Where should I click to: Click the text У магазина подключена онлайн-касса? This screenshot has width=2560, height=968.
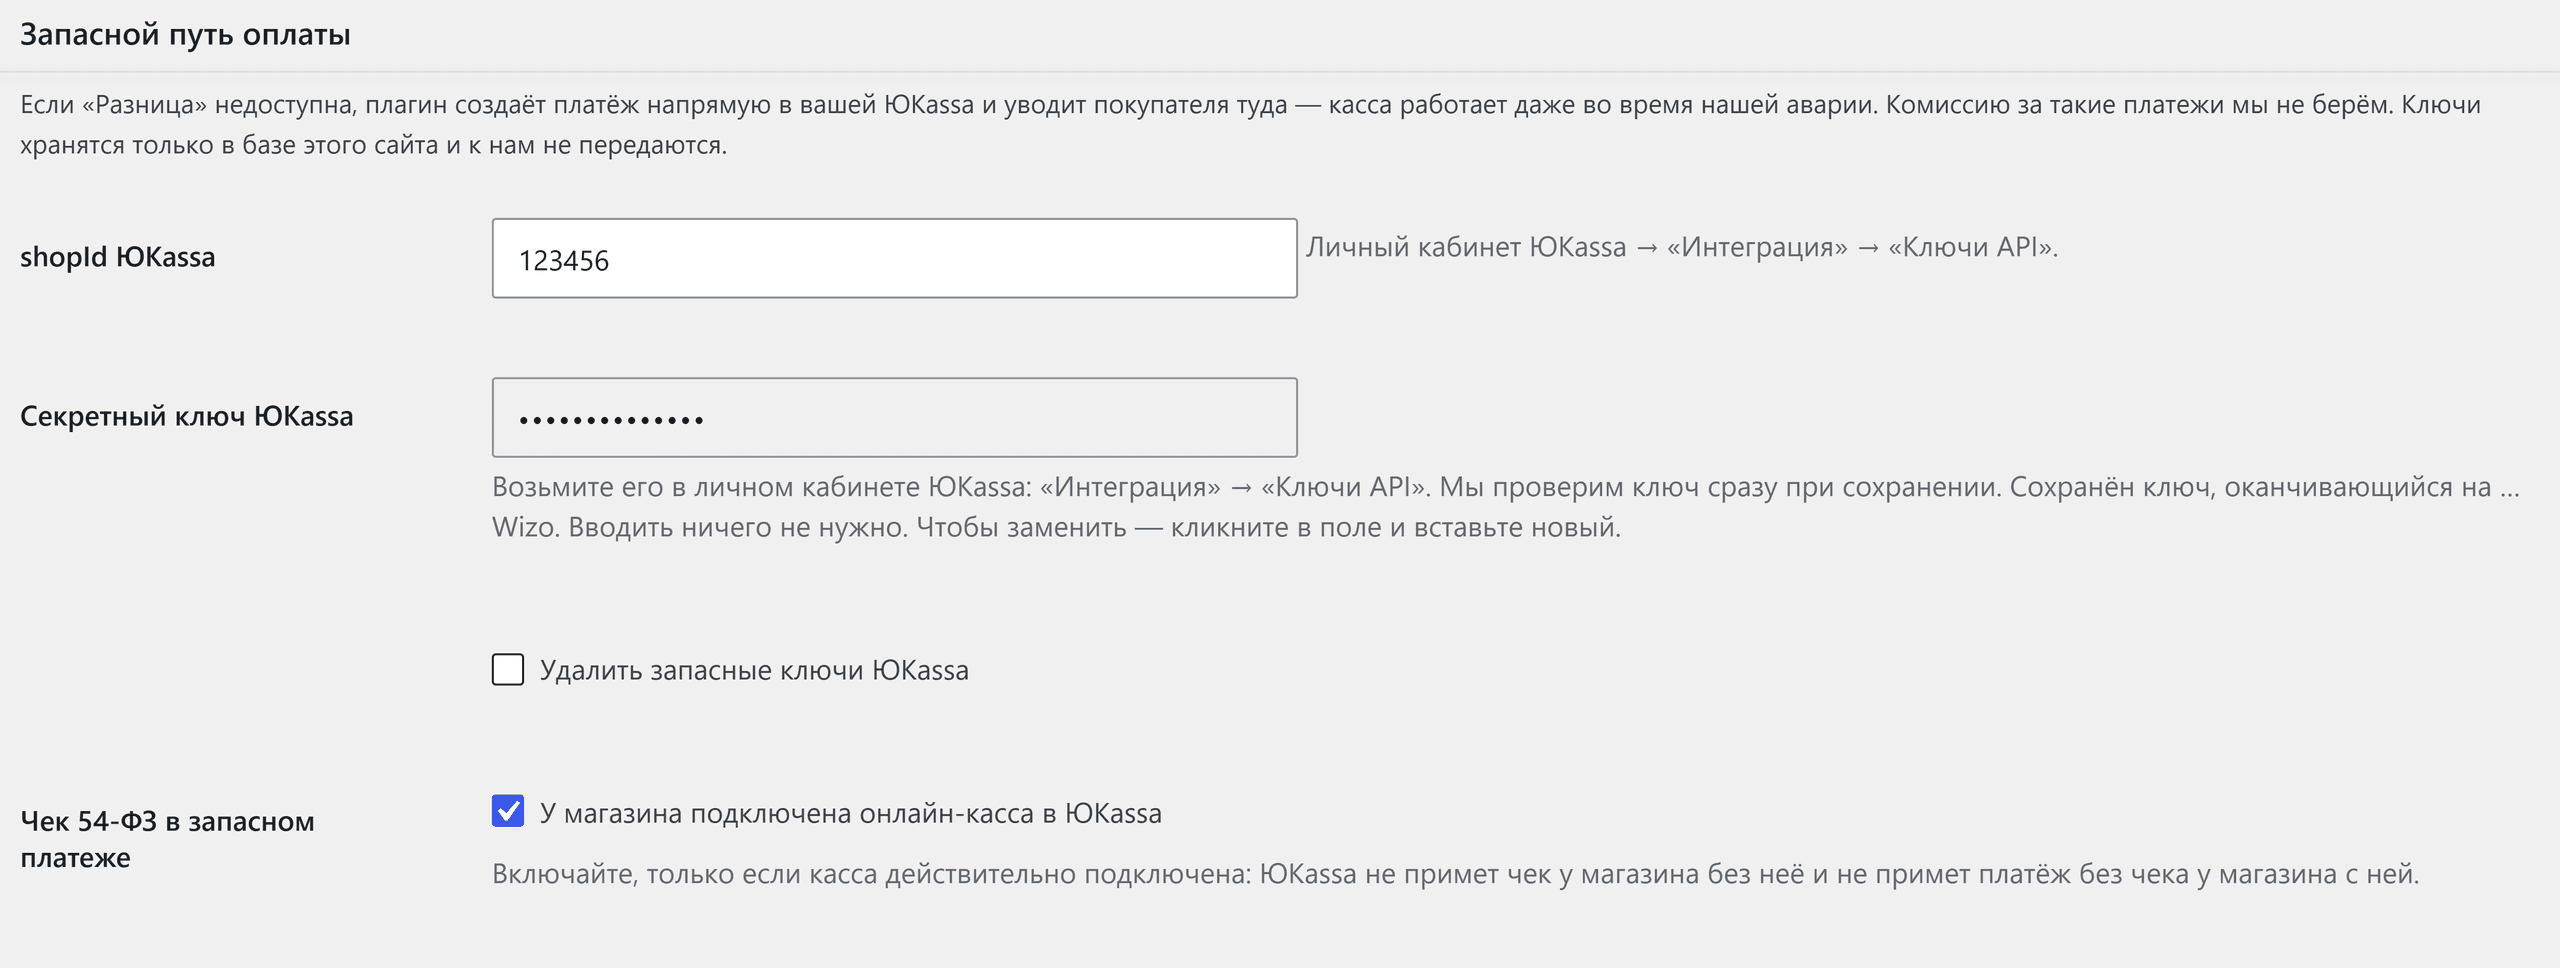tap(851, 813)
